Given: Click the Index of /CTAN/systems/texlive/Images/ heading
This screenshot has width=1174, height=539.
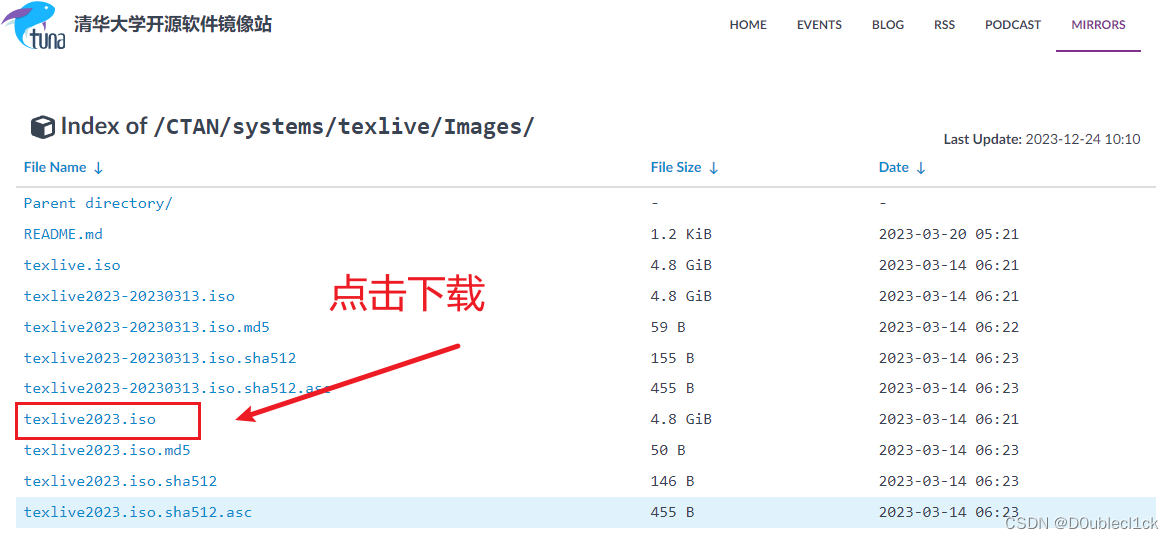Looking at the screenshot, I should 297,127.
